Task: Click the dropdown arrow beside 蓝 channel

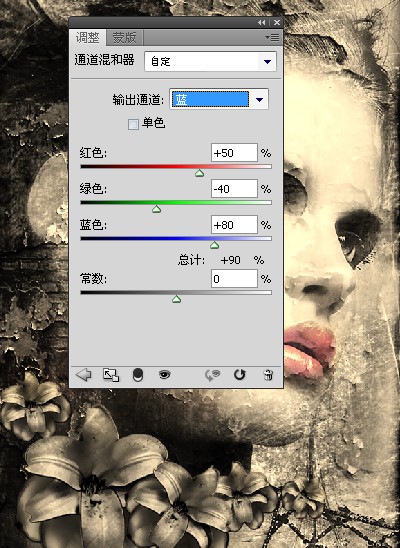Action: click(259, 100)
